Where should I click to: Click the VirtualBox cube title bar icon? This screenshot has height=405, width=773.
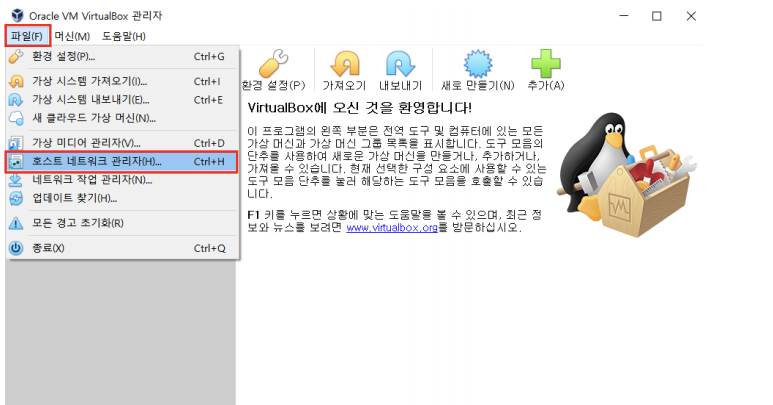[17, 16]
